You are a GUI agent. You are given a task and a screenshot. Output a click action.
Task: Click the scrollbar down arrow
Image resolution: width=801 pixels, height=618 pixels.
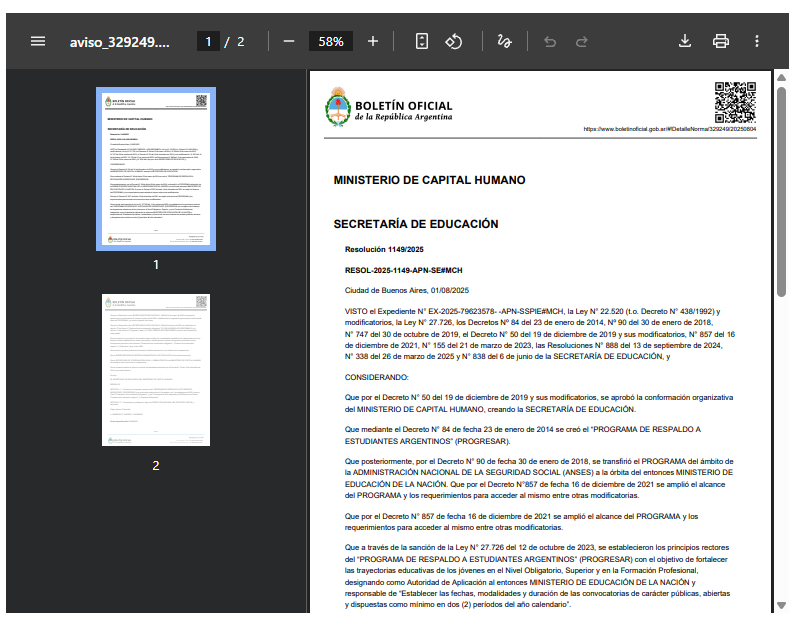[780, 606]
